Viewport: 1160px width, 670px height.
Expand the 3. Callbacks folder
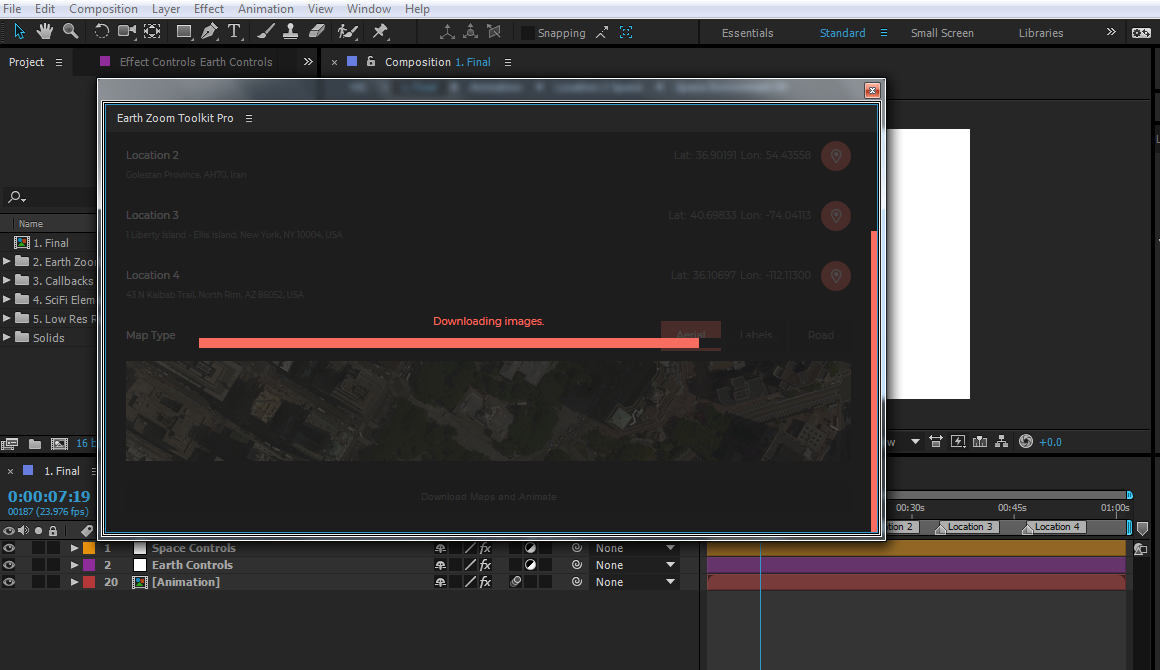pyautogui.click(x=7, y=280)
